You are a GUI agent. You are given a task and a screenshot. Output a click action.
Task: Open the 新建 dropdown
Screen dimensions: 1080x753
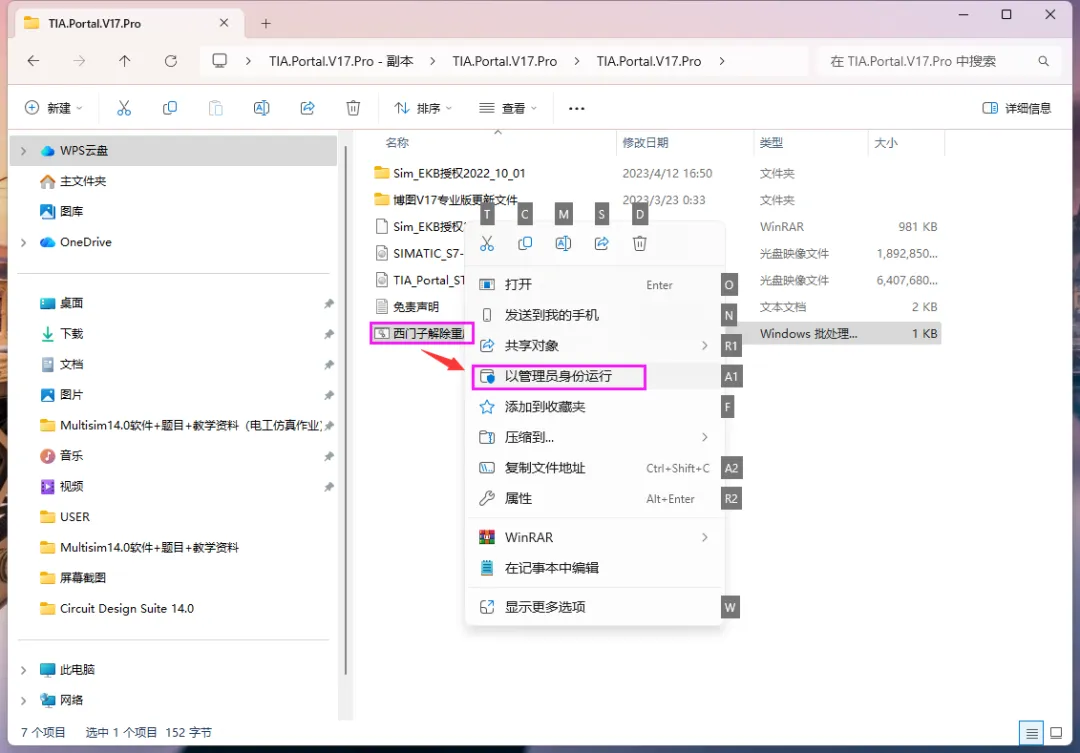(x=54, y=108)
